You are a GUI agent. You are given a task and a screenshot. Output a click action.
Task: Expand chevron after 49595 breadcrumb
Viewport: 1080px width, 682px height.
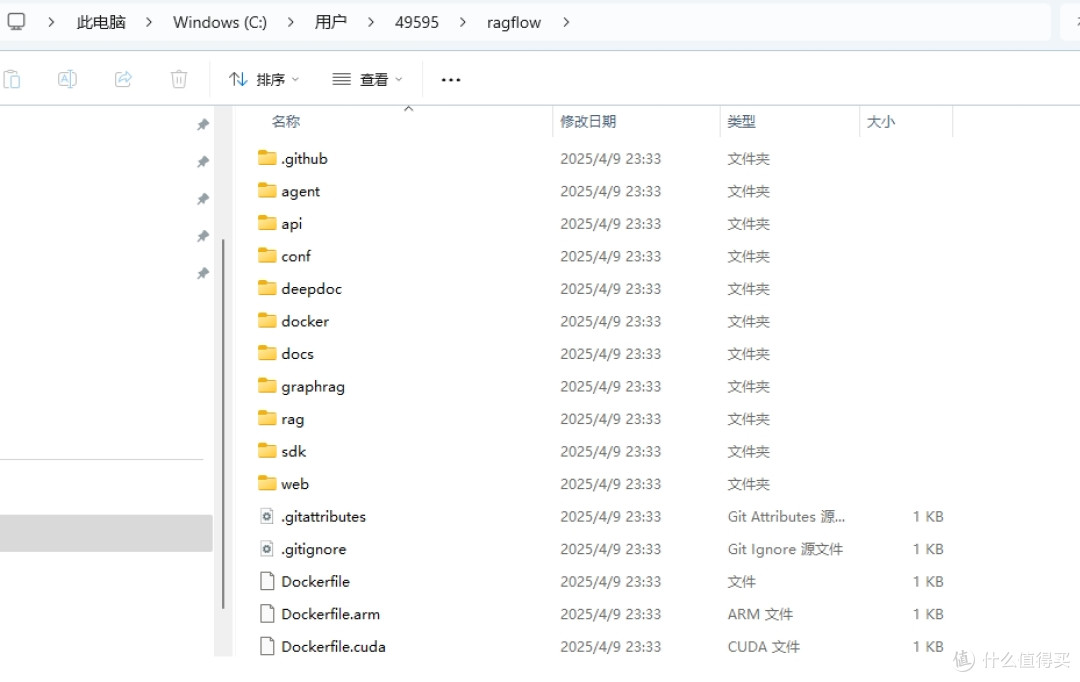[x=463, y=23]
